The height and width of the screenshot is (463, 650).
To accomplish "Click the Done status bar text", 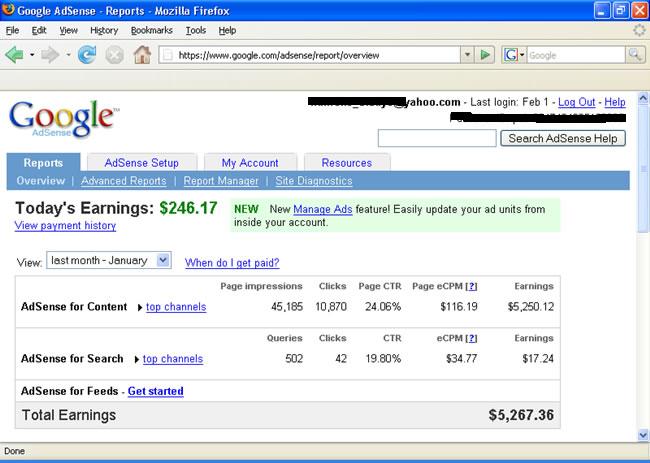I will point(15,451).
